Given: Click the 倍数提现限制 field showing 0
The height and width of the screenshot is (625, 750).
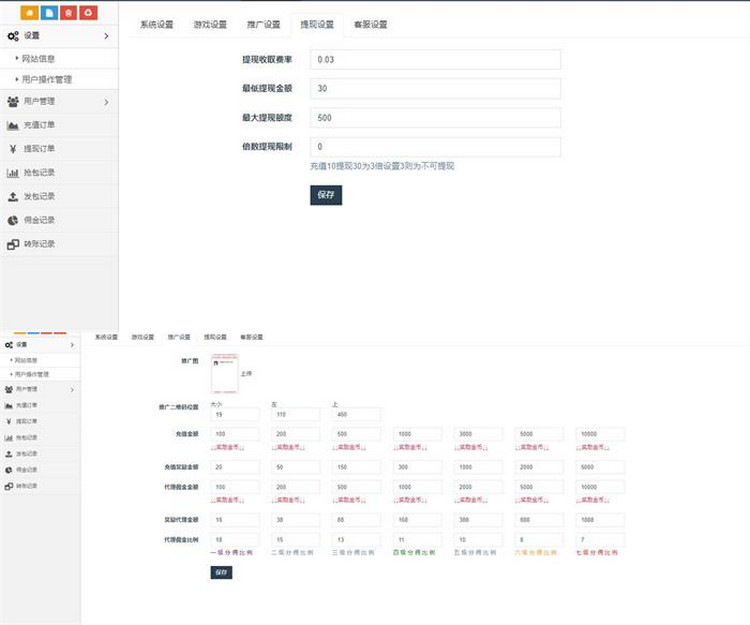Looking at the screenshot, I should pyautogui.click(x=435, y=147).
